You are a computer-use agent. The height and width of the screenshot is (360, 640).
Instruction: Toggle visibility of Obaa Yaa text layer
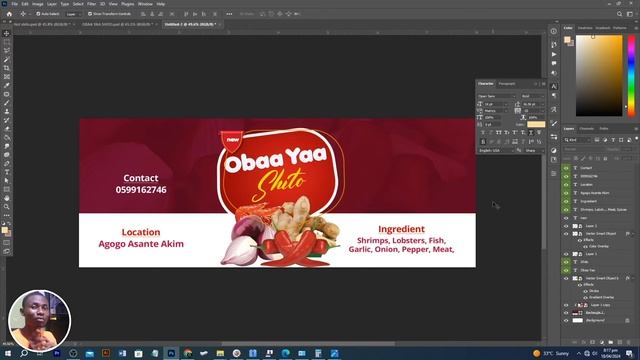pyautogui.click(x=566, y=270)
